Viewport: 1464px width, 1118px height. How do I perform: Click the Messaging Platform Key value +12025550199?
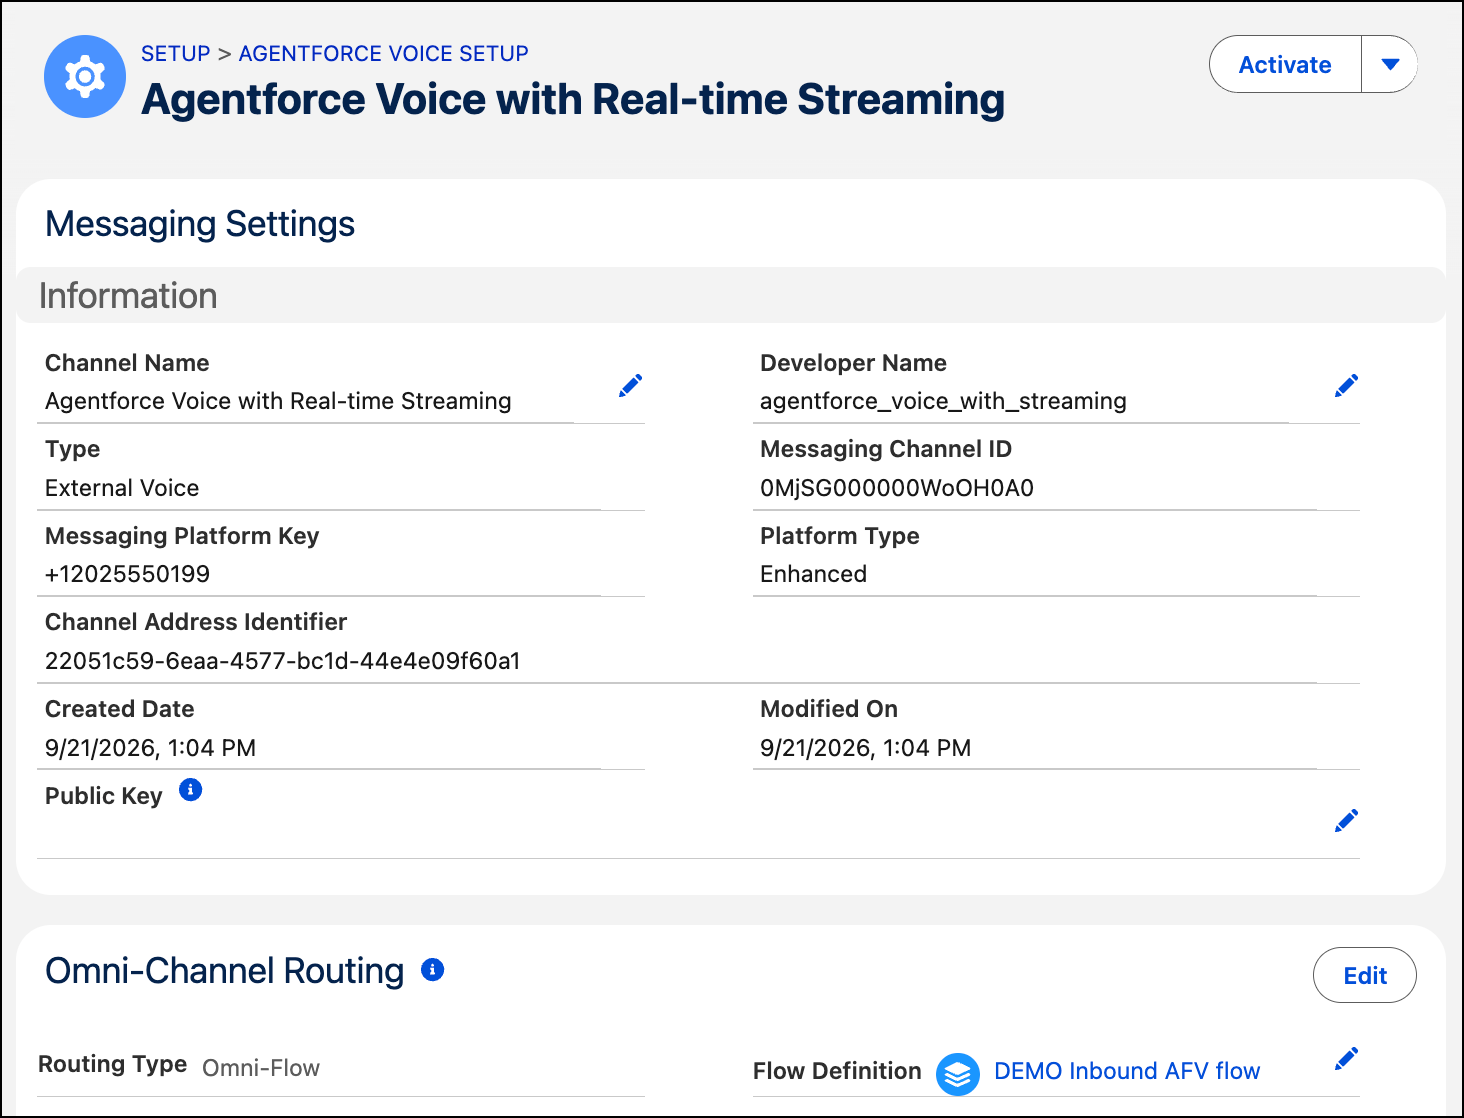(x=128, y=574)
